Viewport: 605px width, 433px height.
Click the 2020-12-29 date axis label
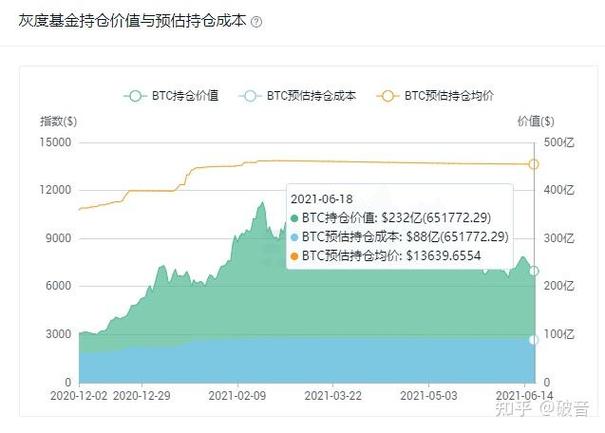[x=142, y=396]
